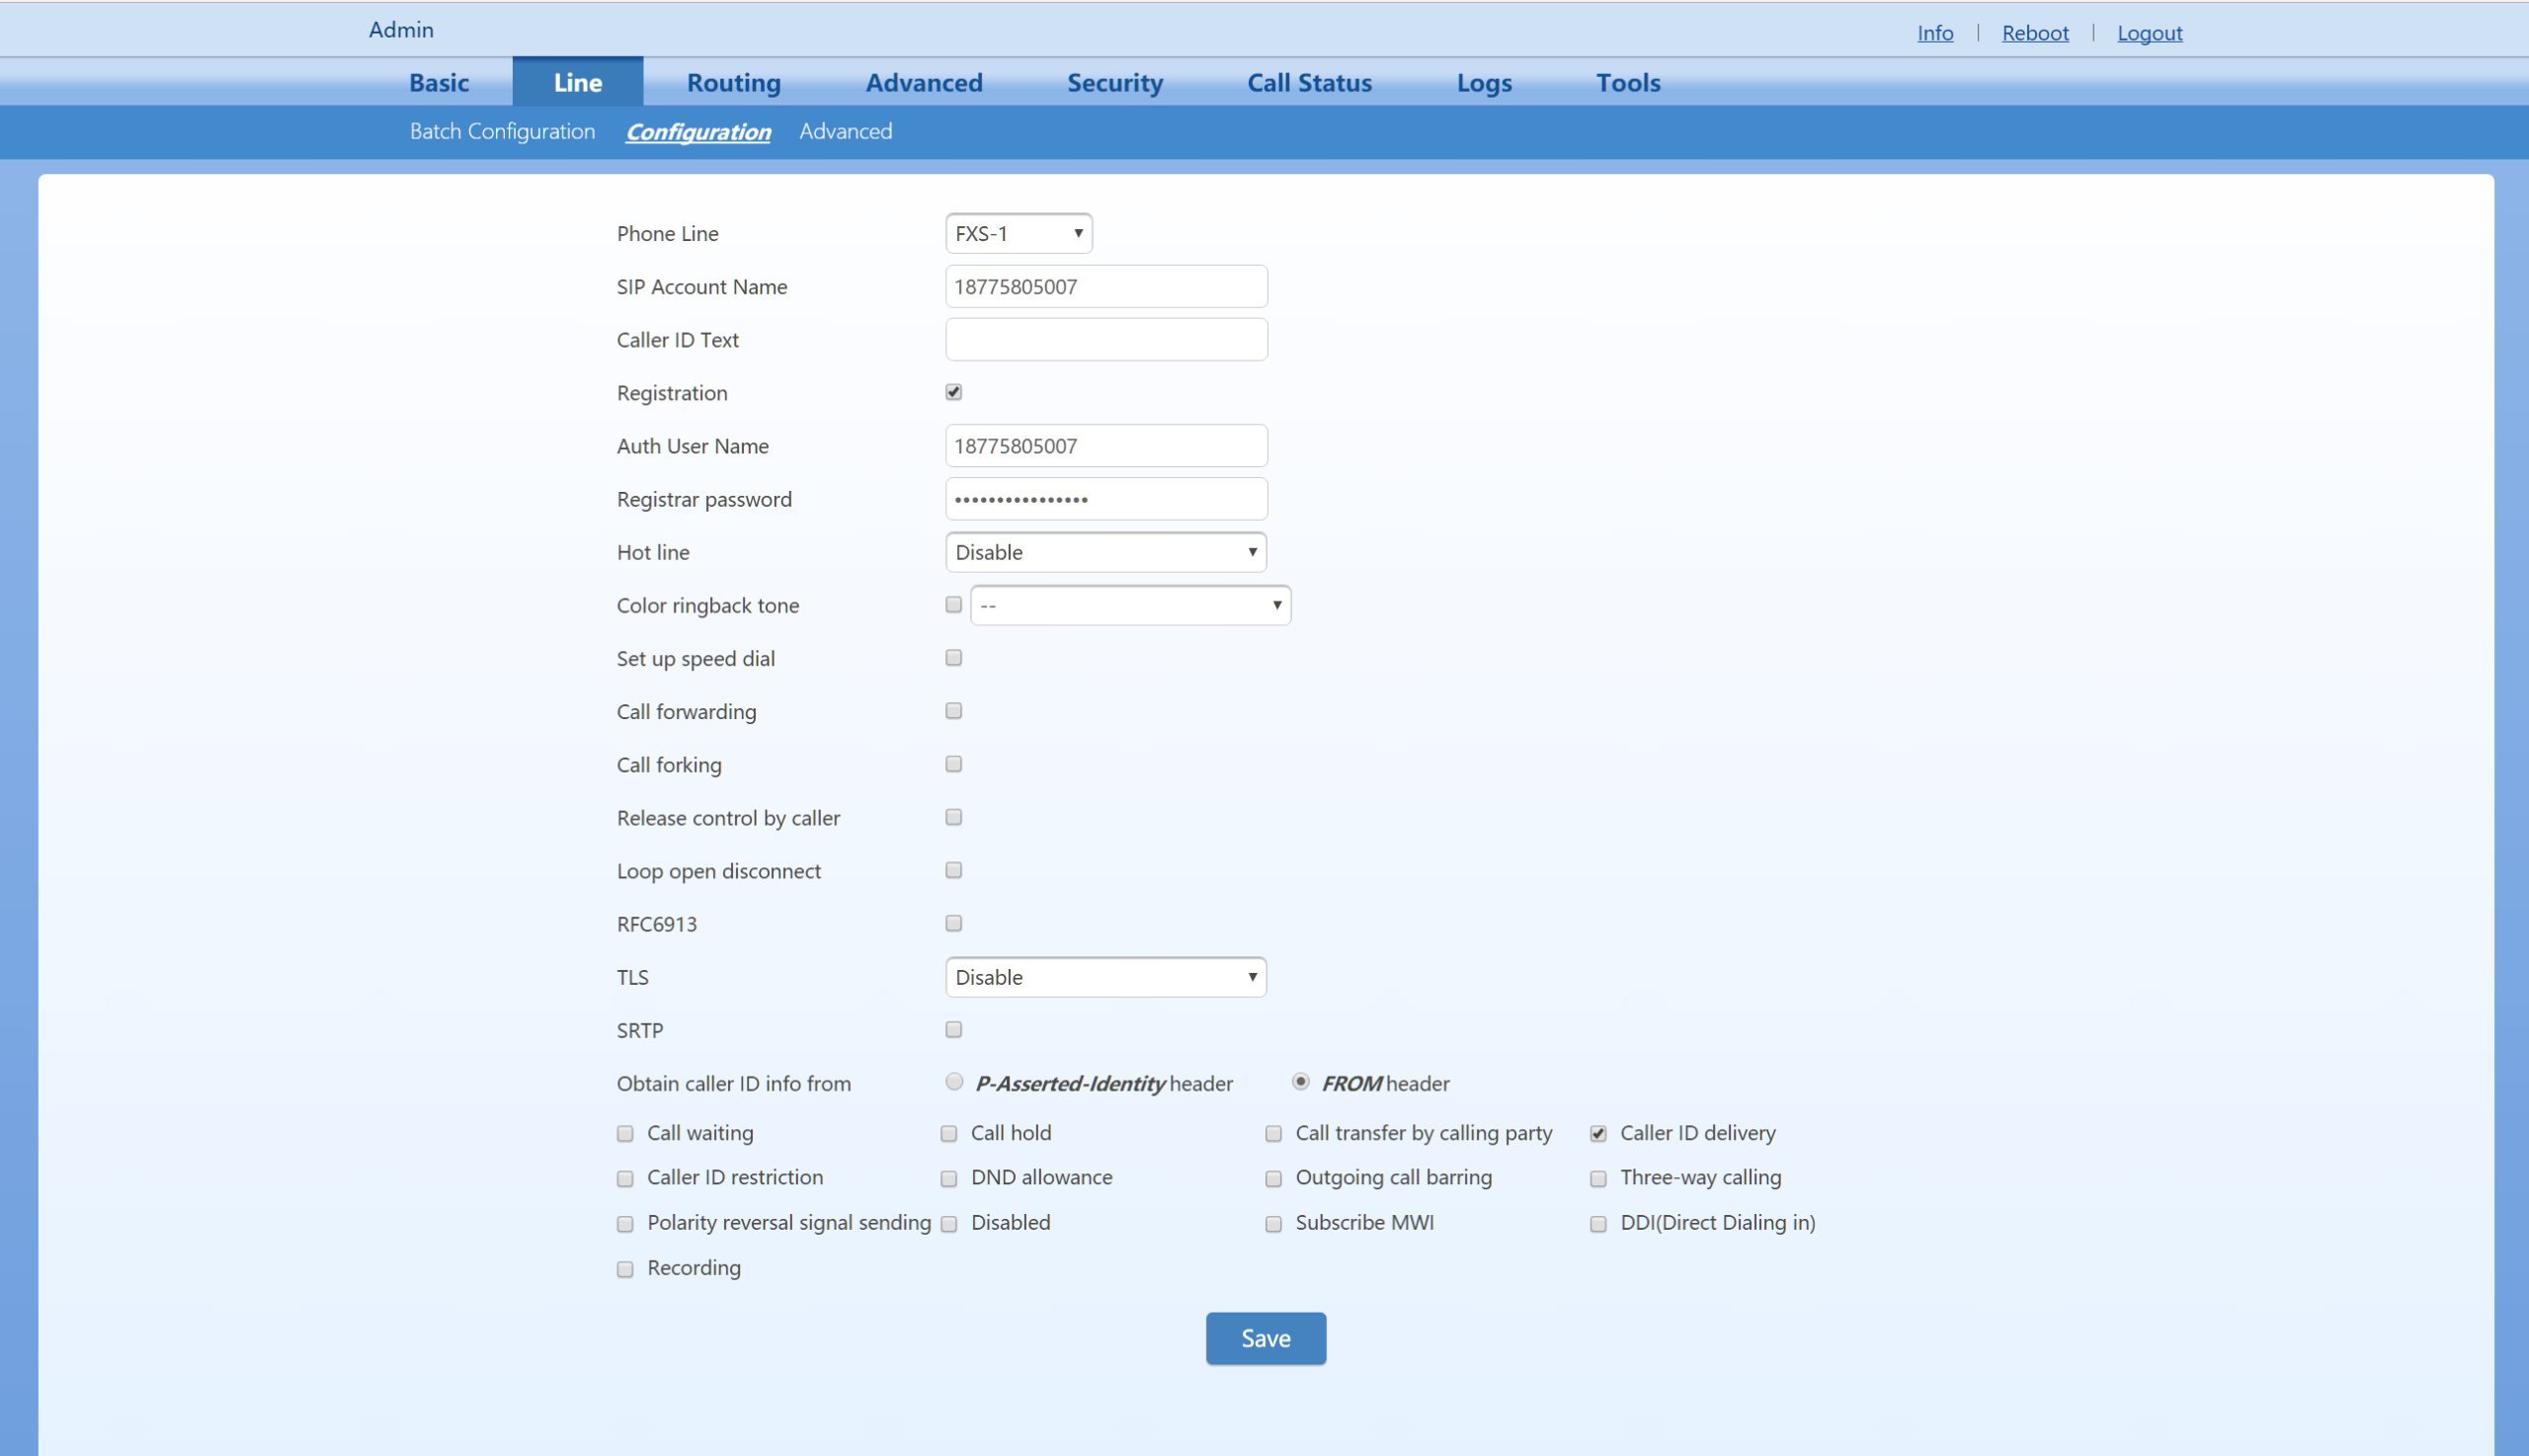This screenshot has width=2529, height=1456.
Task: Click the Admin label in the header
Action: click(x=400, y=30)
